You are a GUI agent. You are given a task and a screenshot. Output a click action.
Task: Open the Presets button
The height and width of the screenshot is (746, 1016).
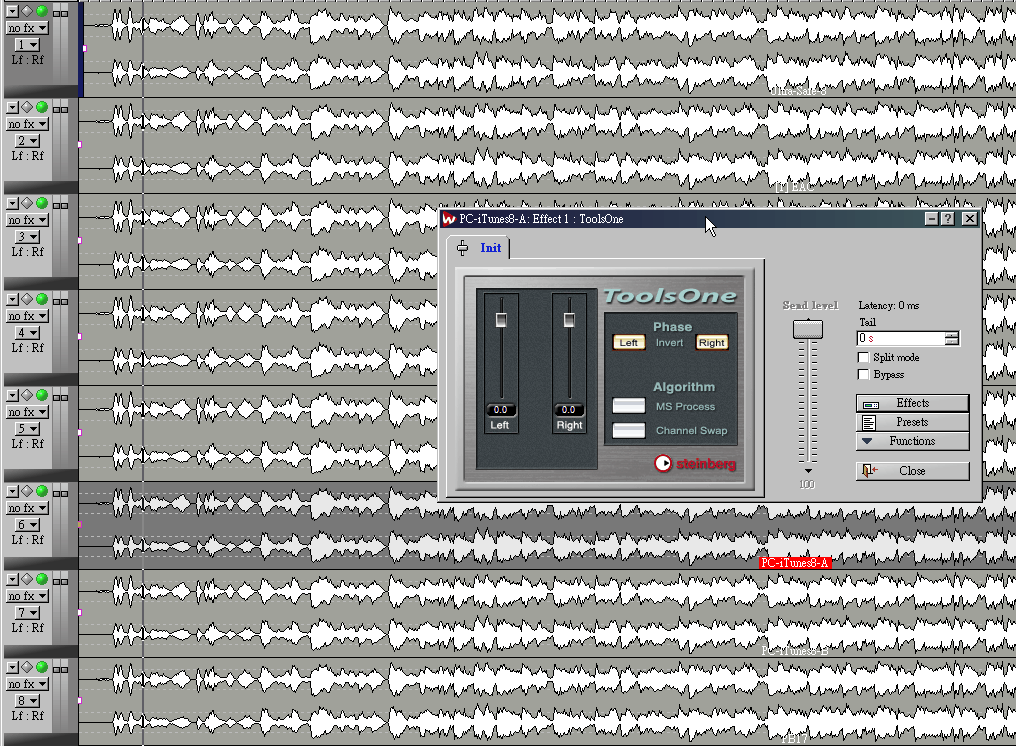coord(912,422)
